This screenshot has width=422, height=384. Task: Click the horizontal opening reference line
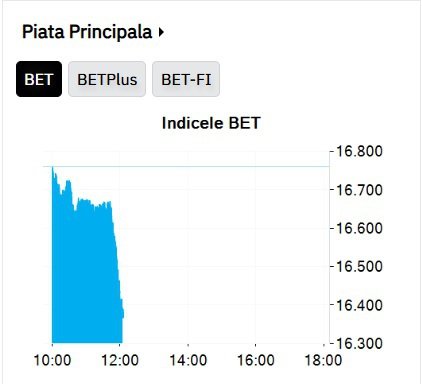click(x=190, y=166)
